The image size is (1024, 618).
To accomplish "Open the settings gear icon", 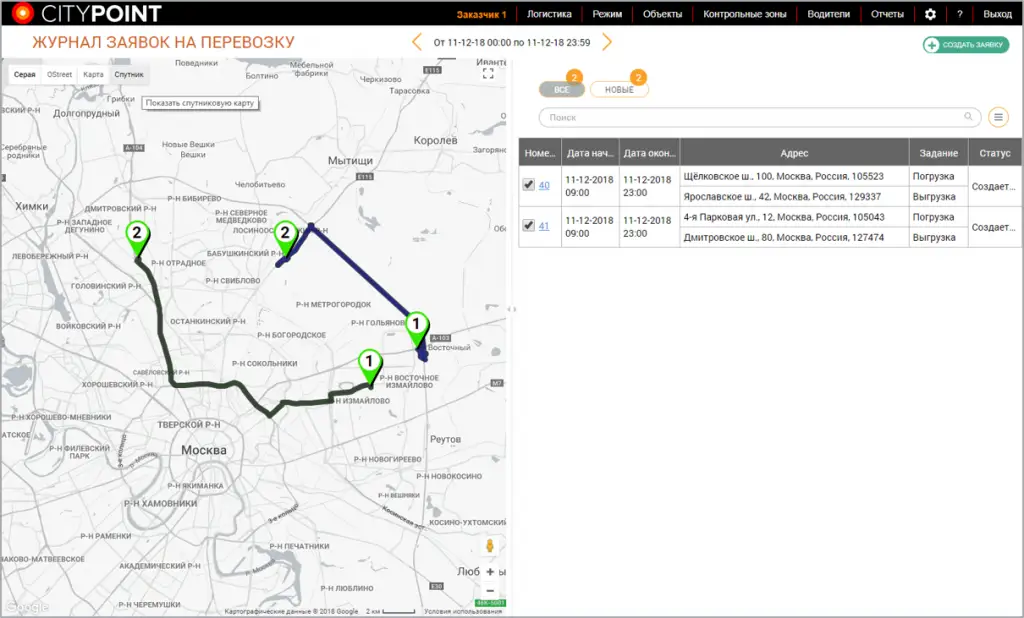I will point(930,14).
